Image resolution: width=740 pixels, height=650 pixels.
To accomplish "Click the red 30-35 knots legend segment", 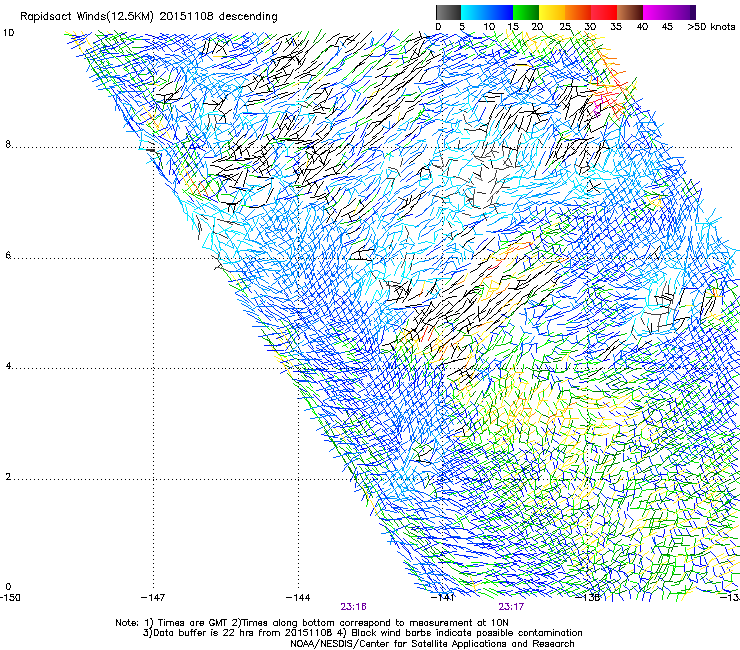I will [604, 12].
